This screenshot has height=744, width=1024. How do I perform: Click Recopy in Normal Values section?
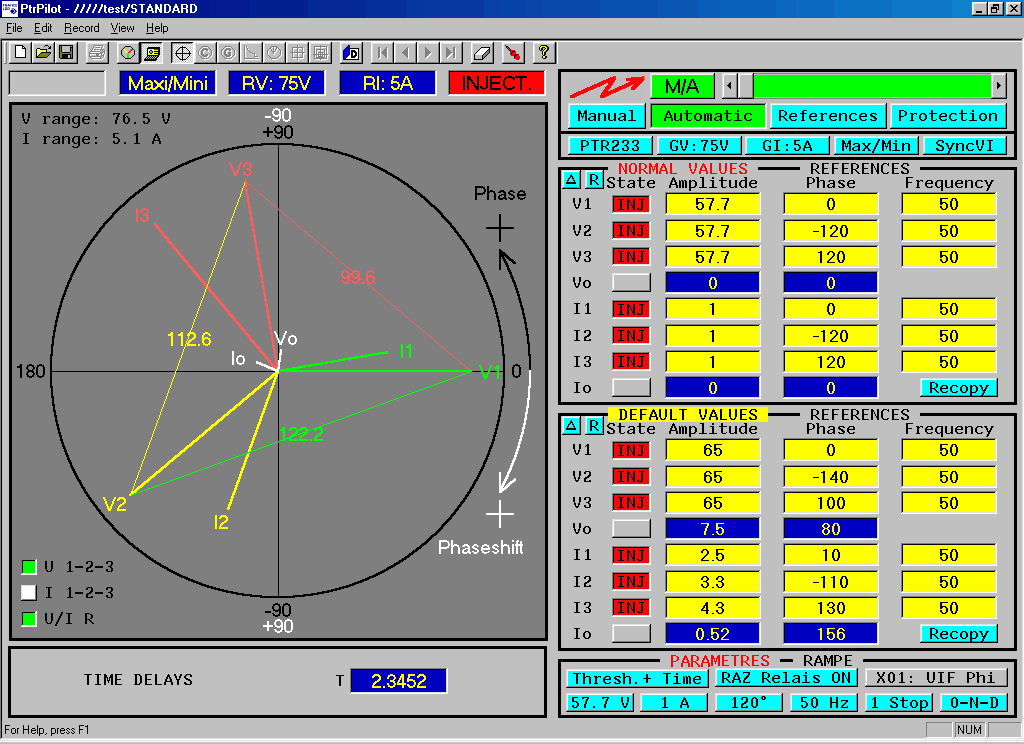pos(959,388)
